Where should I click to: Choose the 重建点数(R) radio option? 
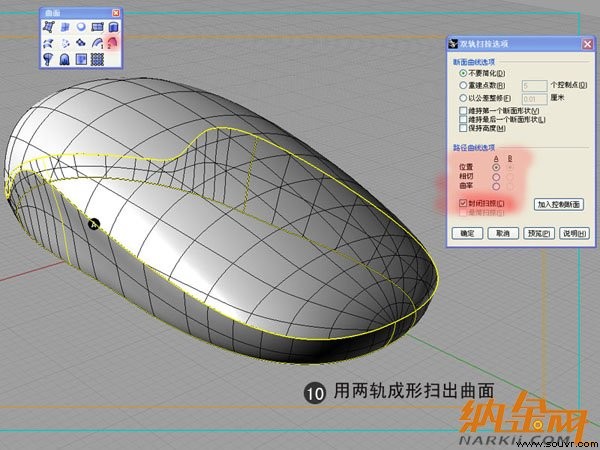point(463,85)
